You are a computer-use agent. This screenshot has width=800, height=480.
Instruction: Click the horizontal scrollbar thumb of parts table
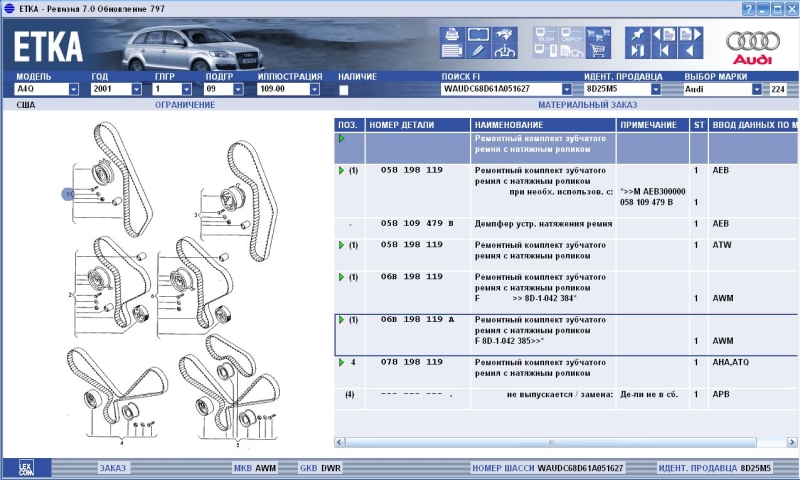[551, 442]
